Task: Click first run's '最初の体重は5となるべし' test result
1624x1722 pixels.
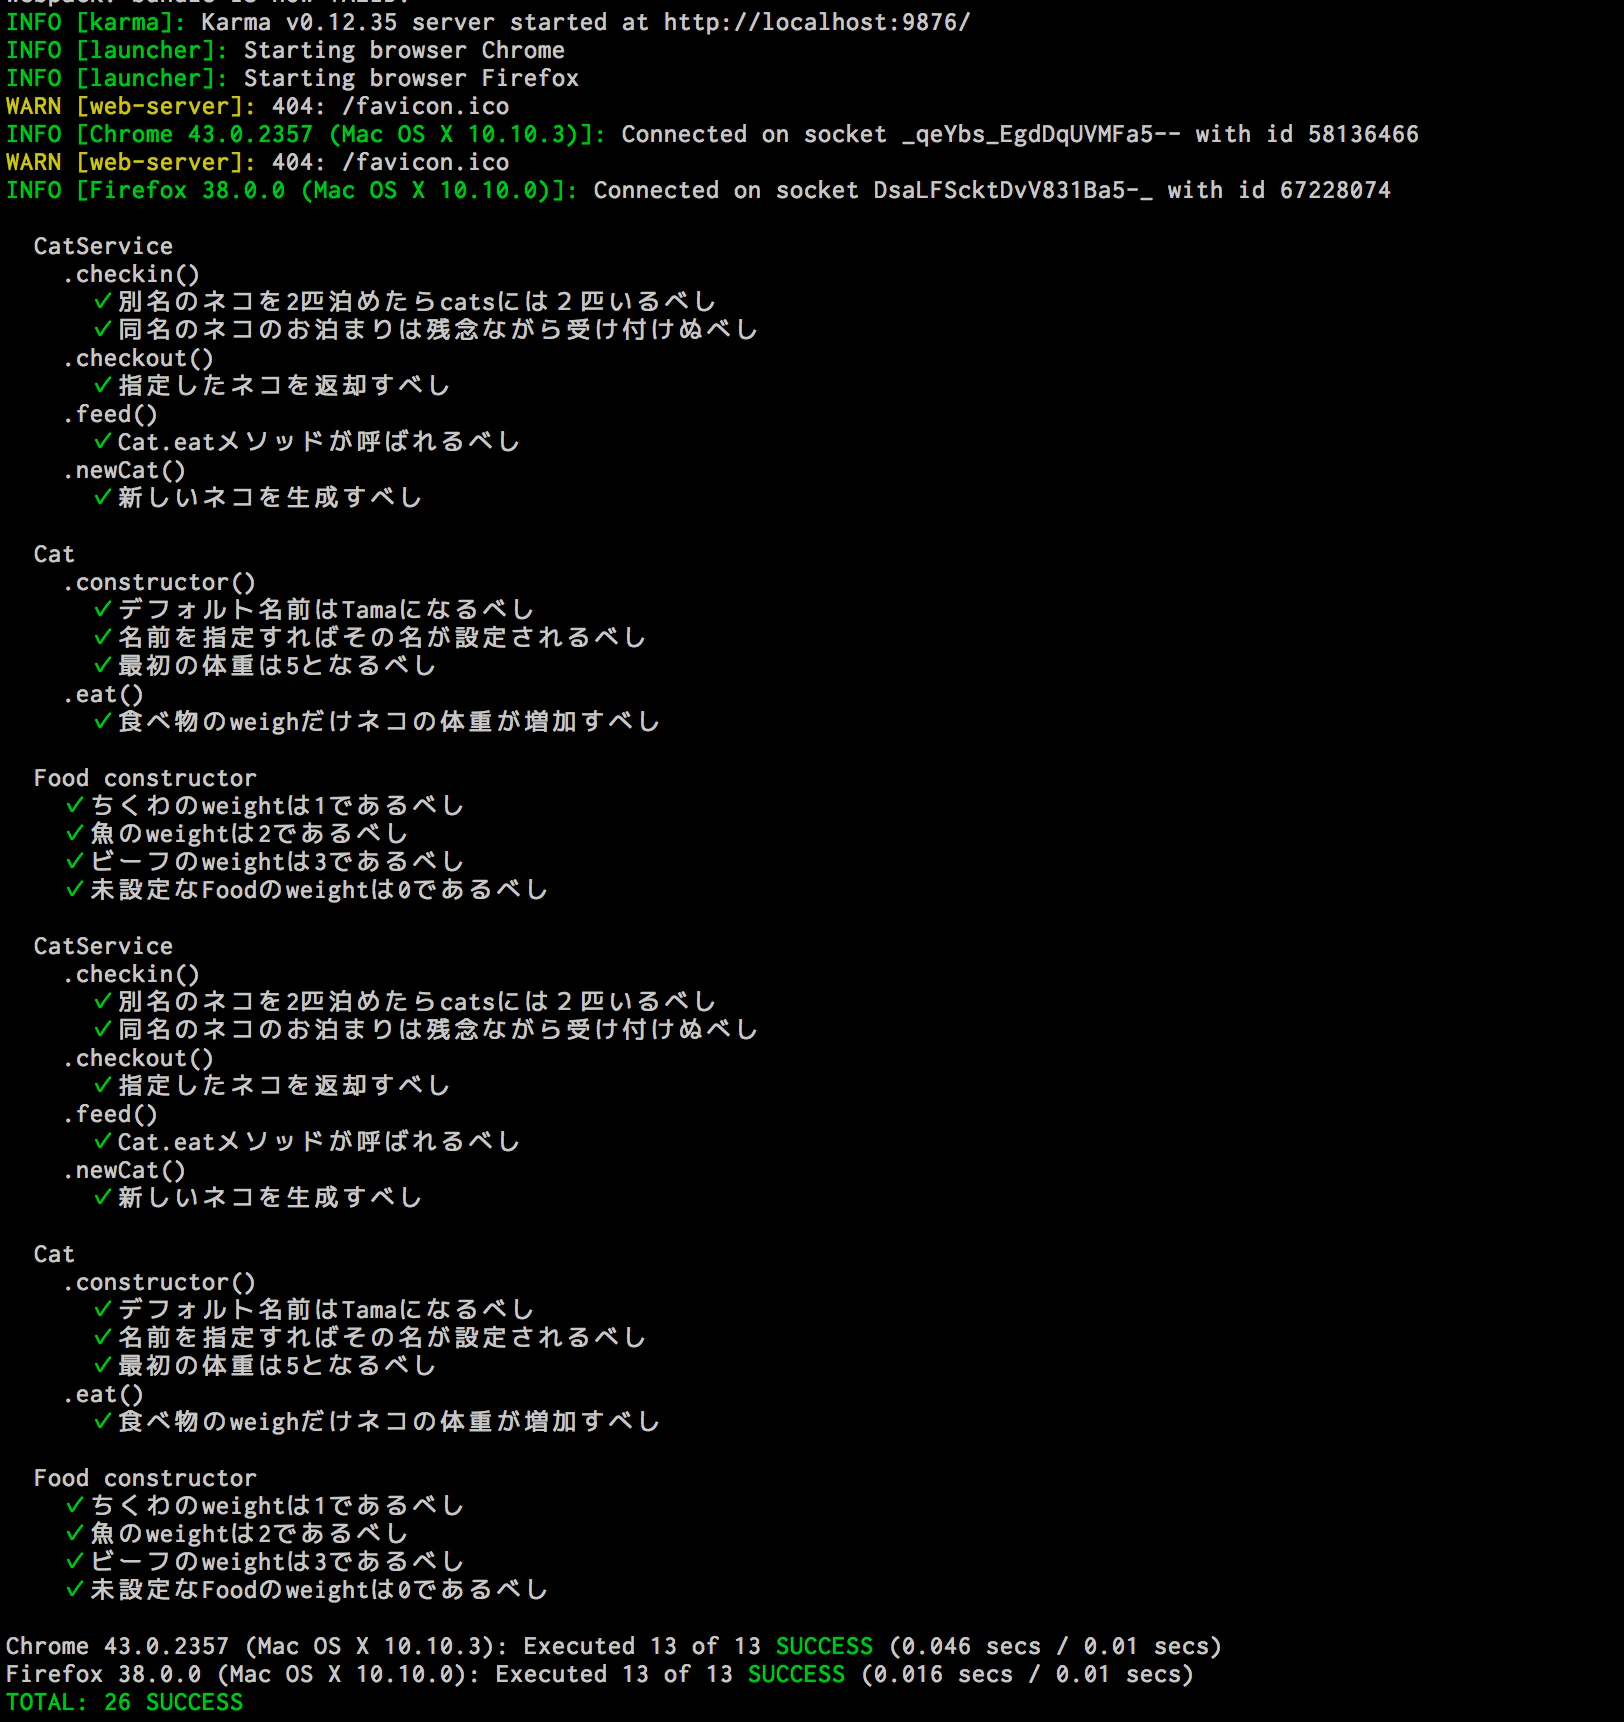Action: (265, 666)
